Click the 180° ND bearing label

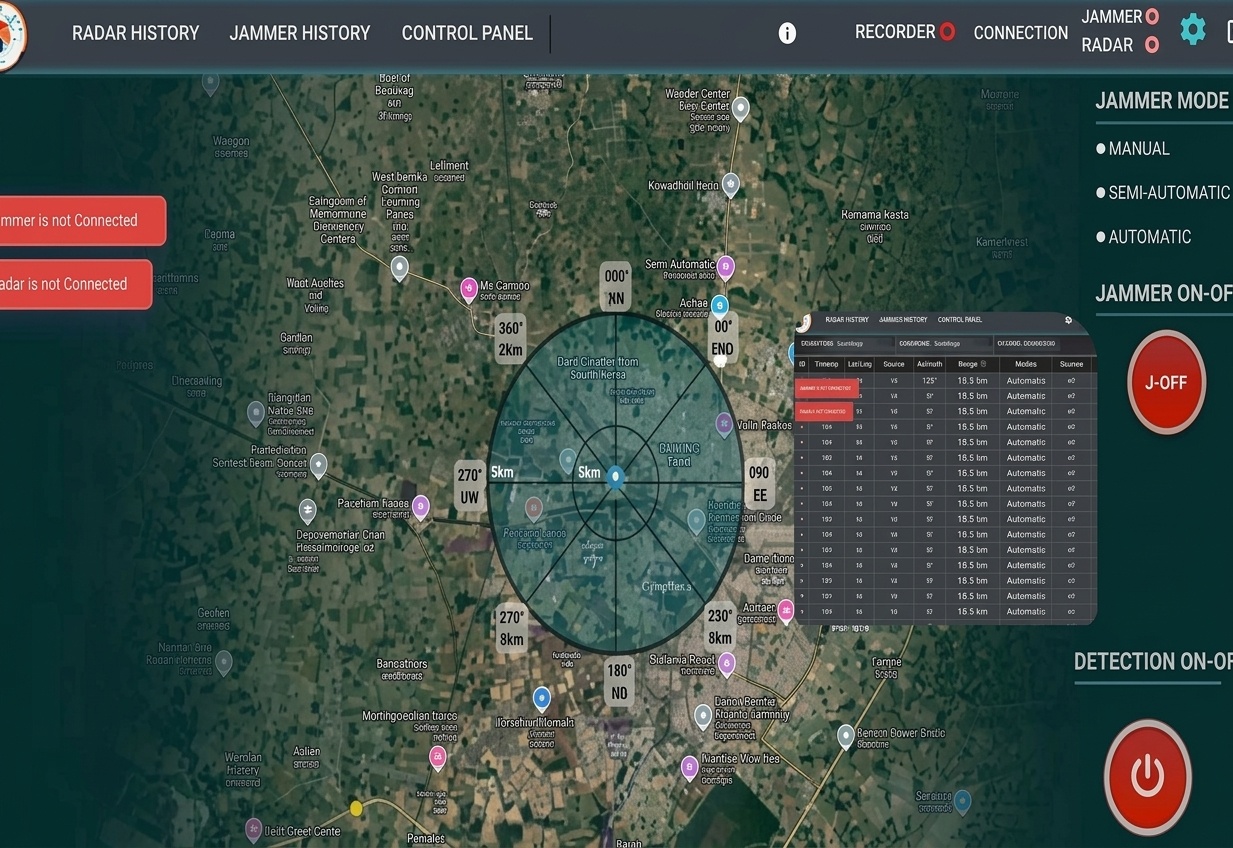pyautogui.click(x=619, y=683)
